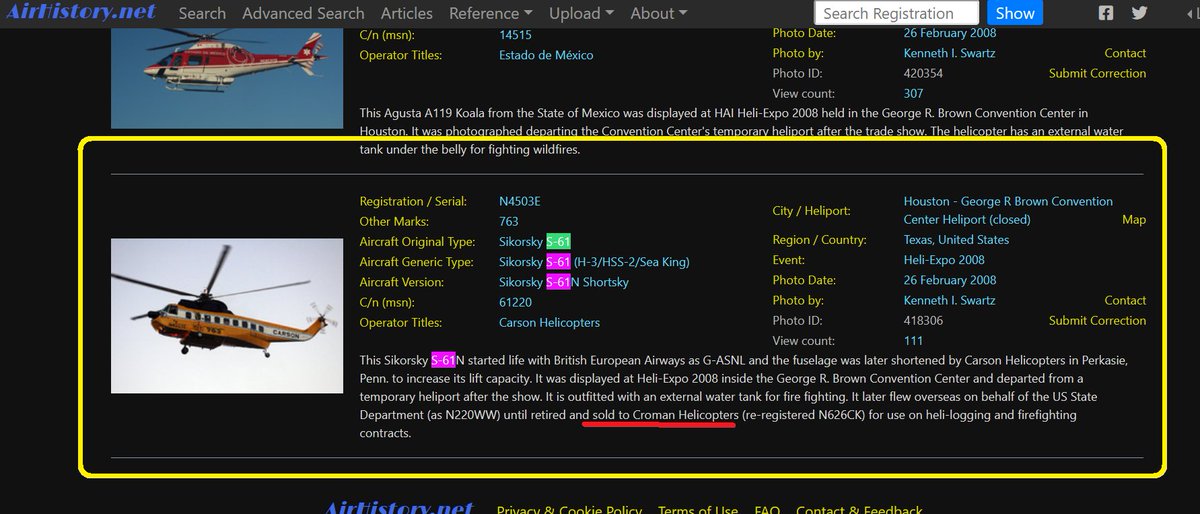The height and width of the screenshot is (514, 1200).
Task: Click View count value 111
Action: pyautogui.click(x=913, y=341)
